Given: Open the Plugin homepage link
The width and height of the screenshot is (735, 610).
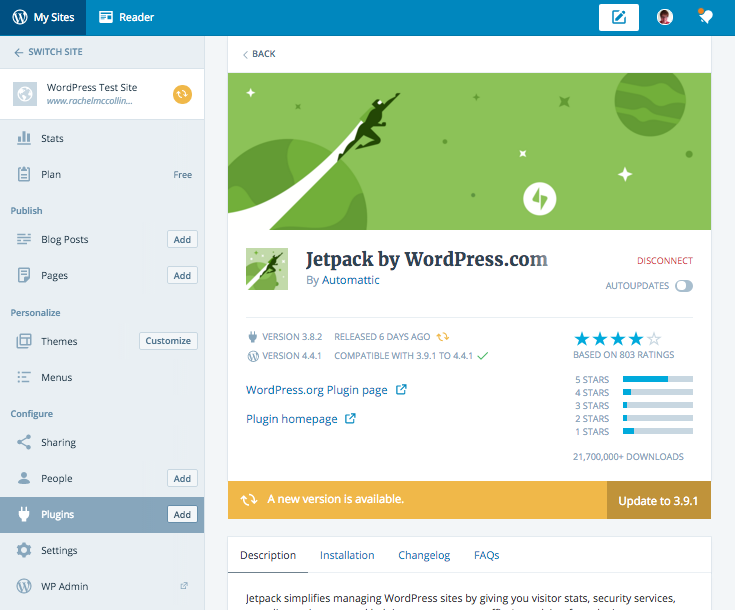Looking at the screenshot, I should [292, 419].
